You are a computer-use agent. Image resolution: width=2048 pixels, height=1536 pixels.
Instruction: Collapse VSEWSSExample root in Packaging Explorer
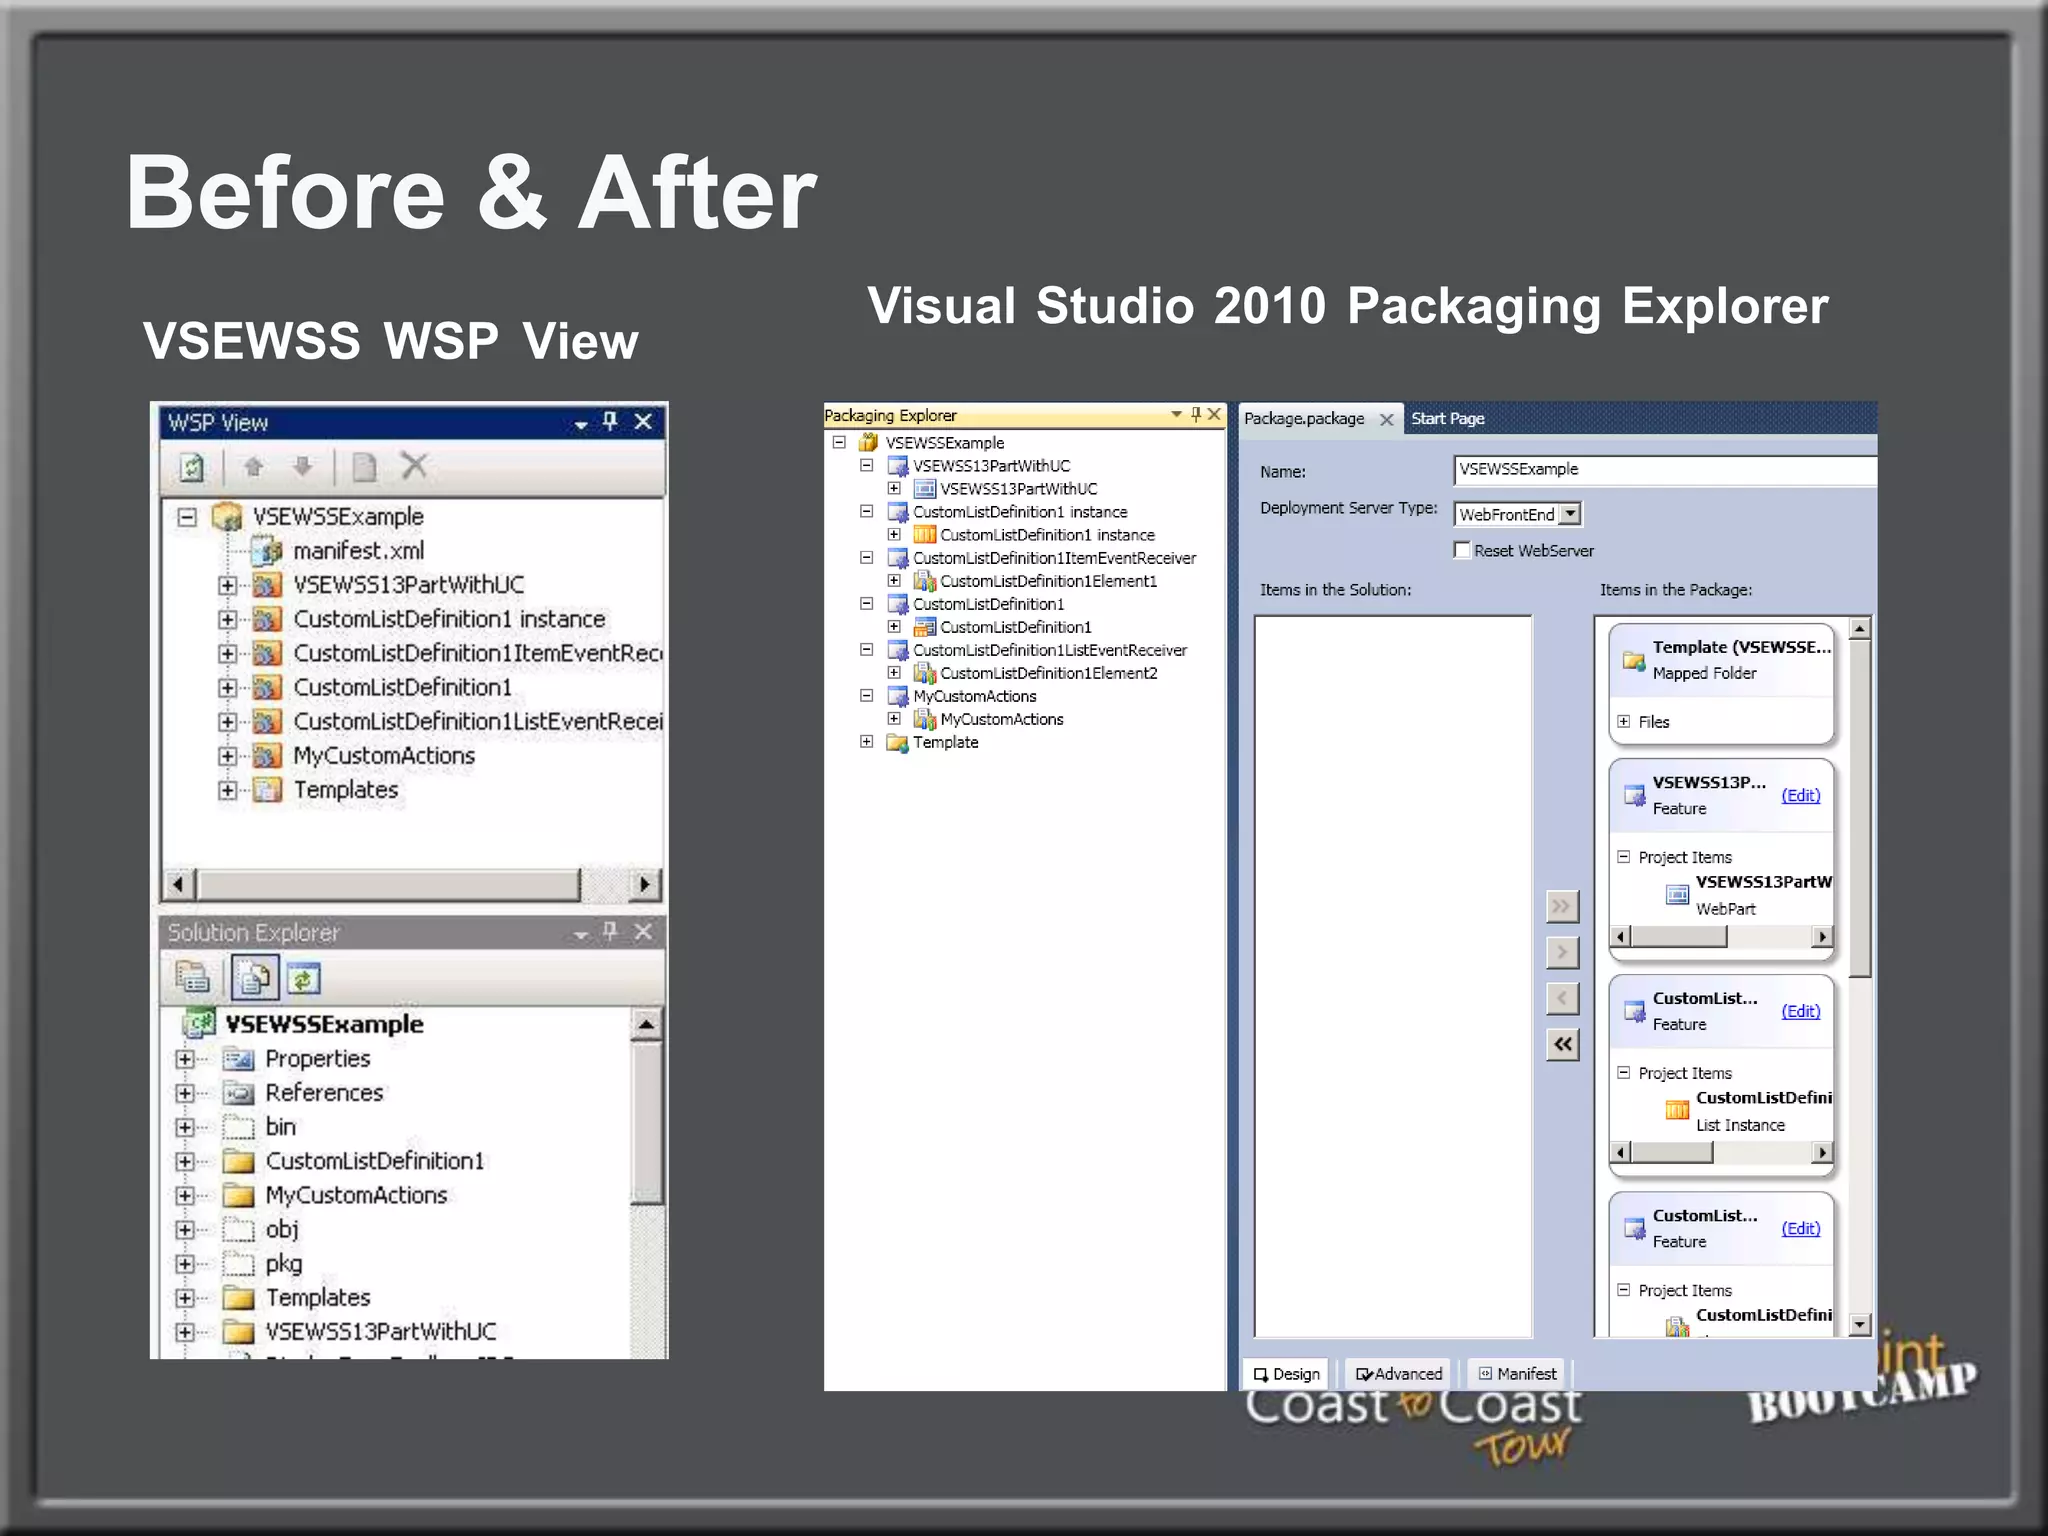[x=840, y=442]
